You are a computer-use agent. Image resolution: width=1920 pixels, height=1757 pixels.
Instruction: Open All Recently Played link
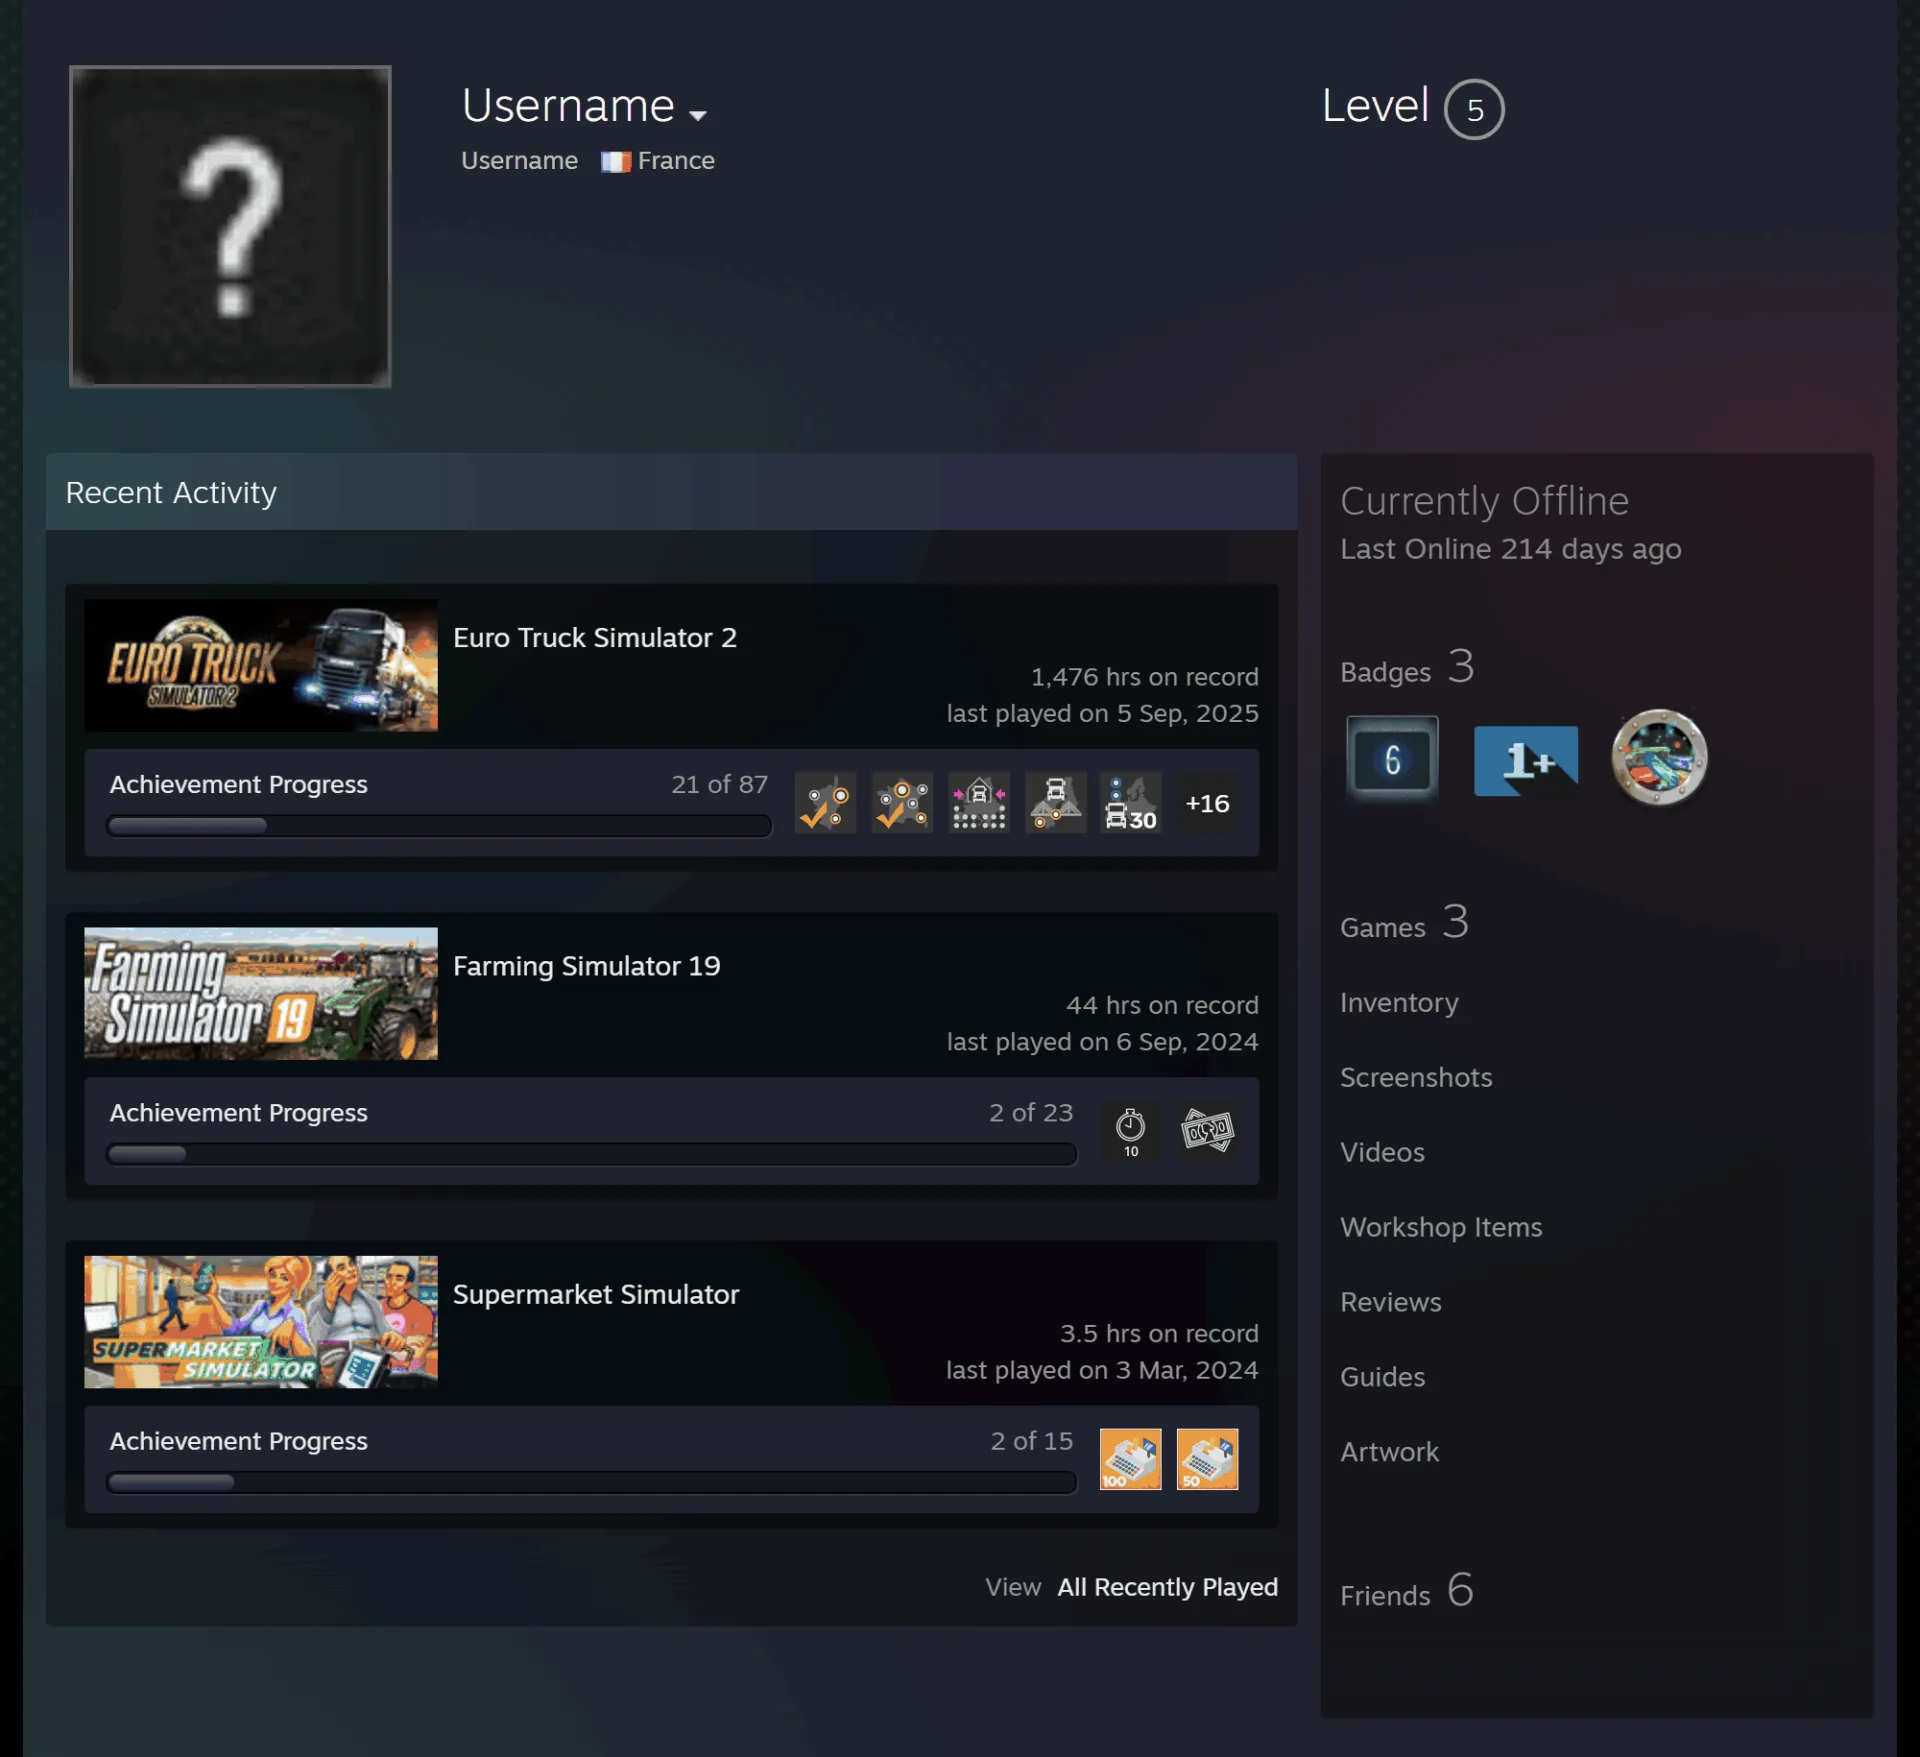[1168, 1587]
